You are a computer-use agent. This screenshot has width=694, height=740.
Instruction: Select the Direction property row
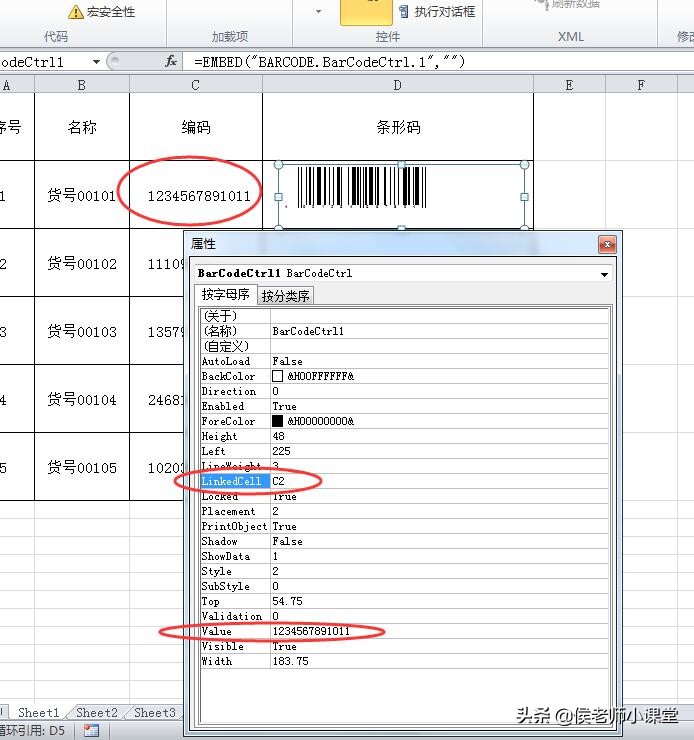point(404,391)
